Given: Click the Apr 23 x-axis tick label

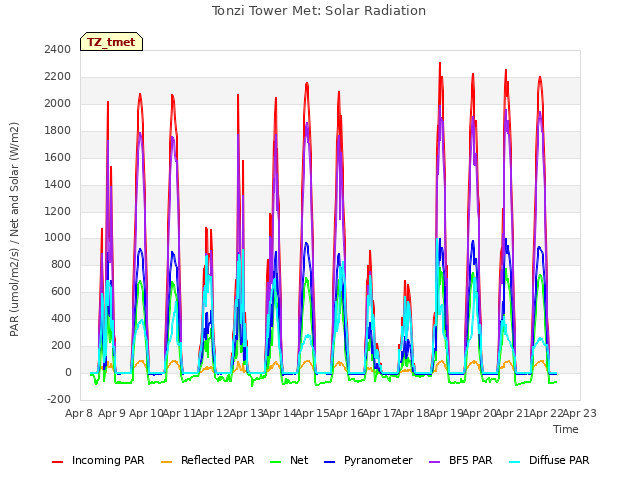Looking at the screenshot, I should (x=580, y=413).
